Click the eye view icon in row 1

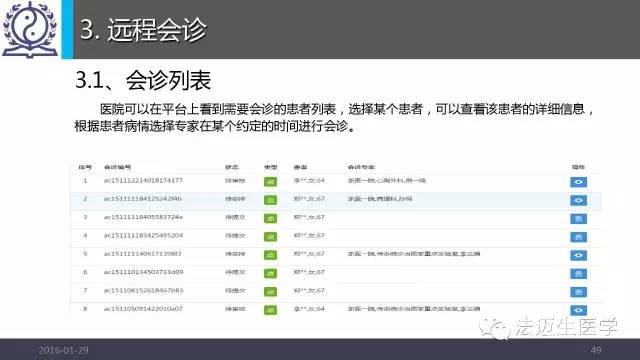click(x=578, y=182)
